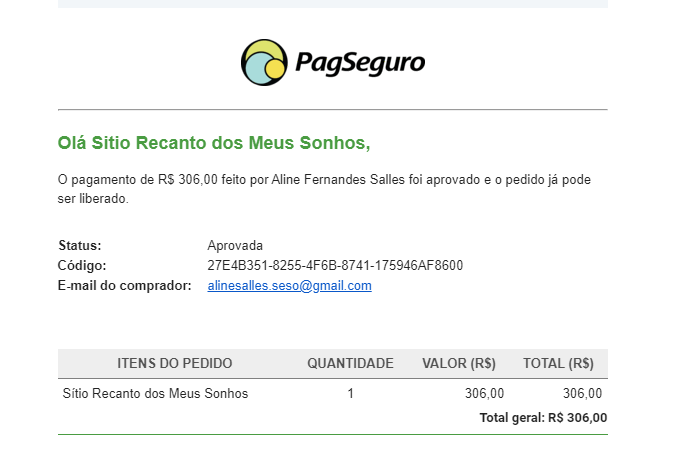
Task: Click the Código label
Action: [x=82, y=266]
